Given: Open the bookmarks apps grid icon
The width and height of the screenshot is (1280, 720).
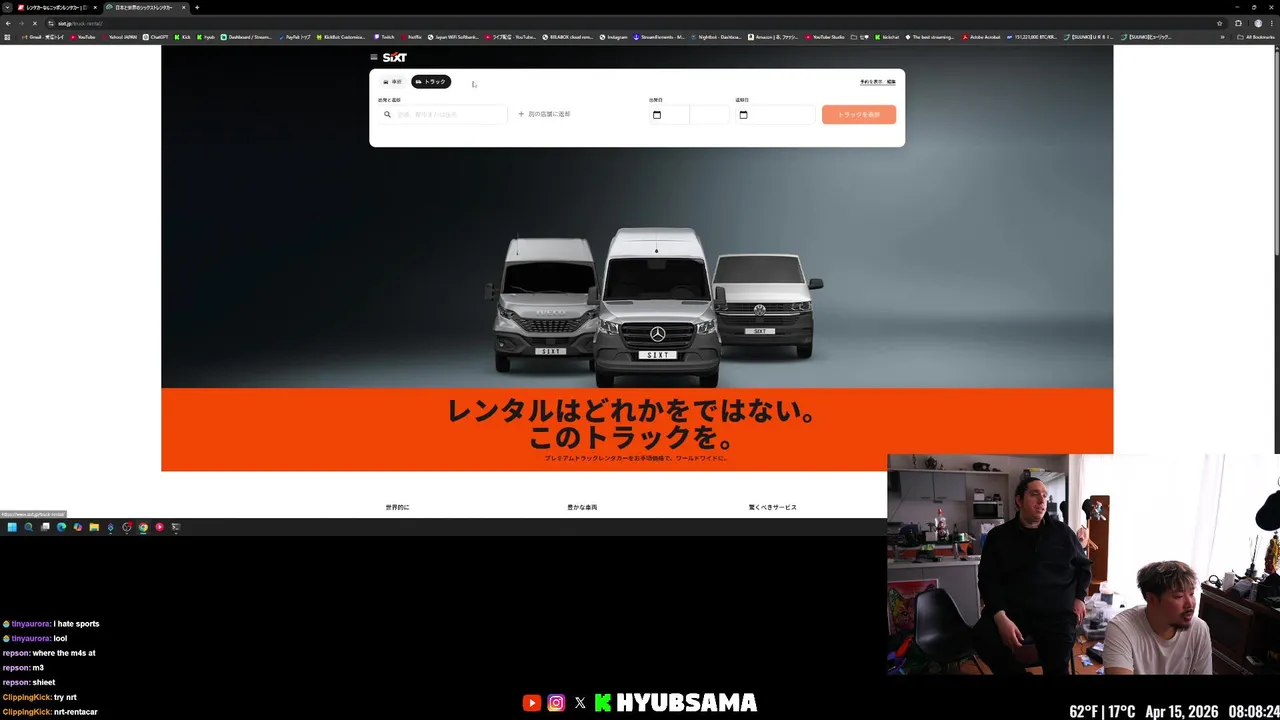Looking at the screenshot, I should coord(7,37).
